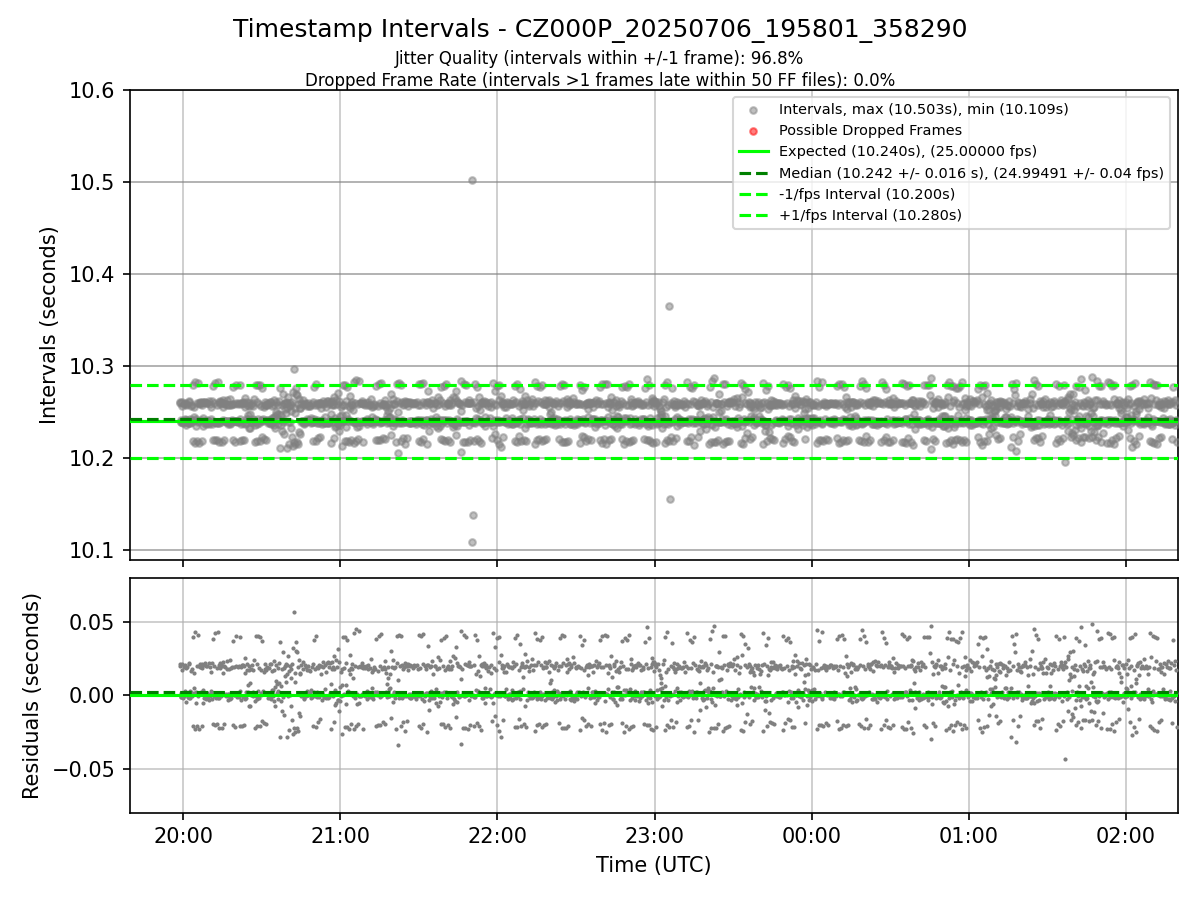
Task: Click the legend entry '+1/fps Interval (10.280s)'
Action: pos(870,215)
